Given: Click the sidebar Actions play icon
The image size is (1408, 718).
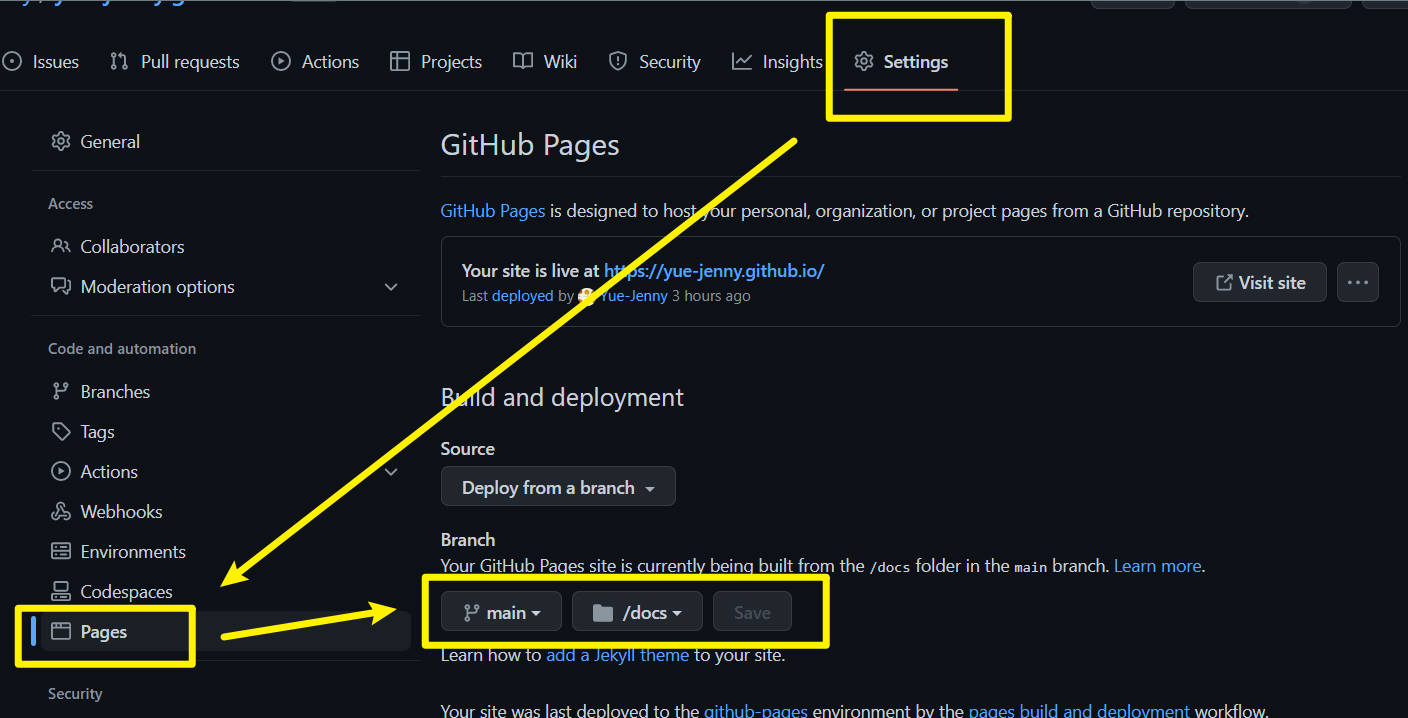Looking at the screenshot, I should 61,471.
